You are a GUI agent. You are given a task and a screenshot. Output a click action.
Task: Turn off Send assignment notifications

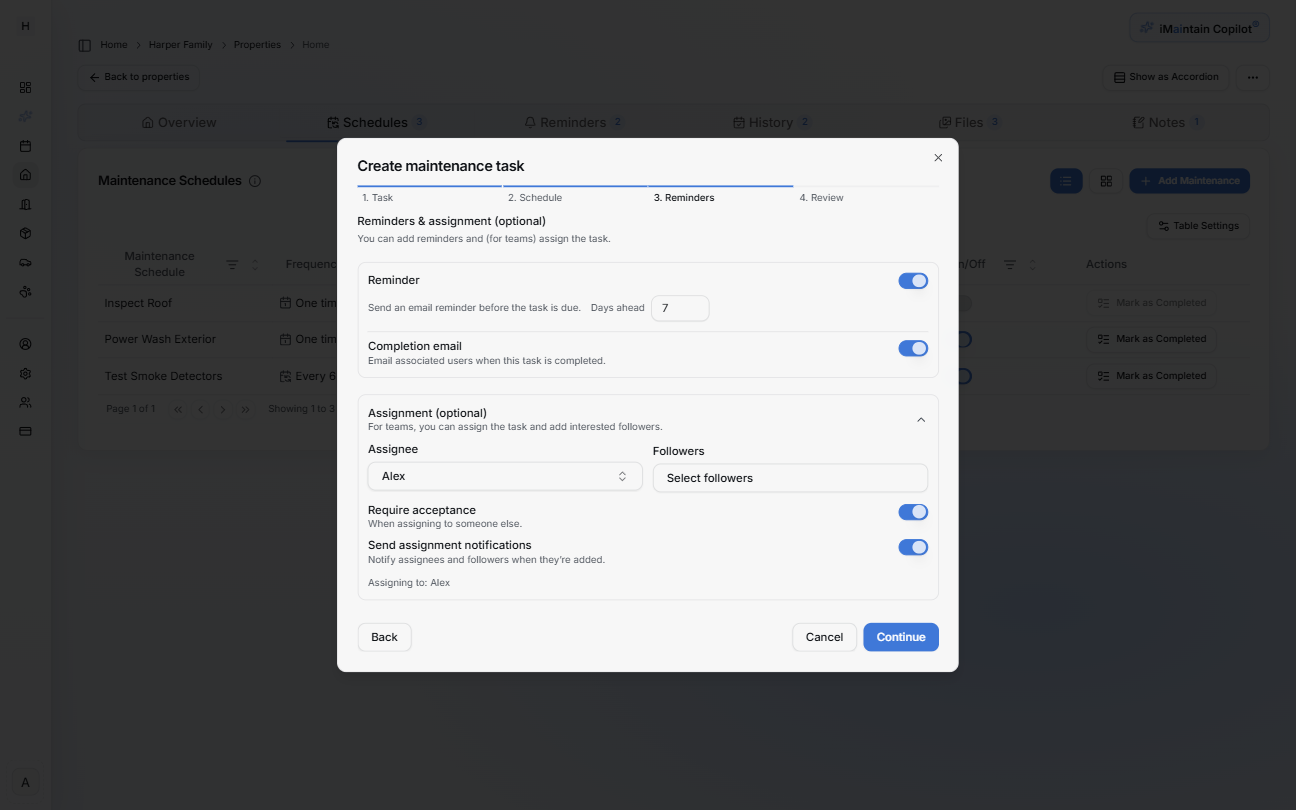coord(913,547)
